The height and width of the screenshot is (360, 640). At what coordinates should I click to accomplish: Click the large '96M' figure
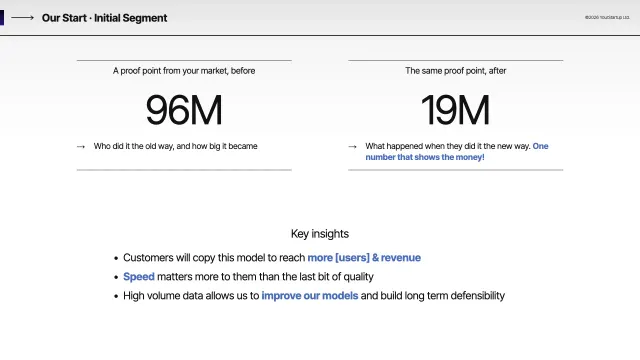click(184, 110)
